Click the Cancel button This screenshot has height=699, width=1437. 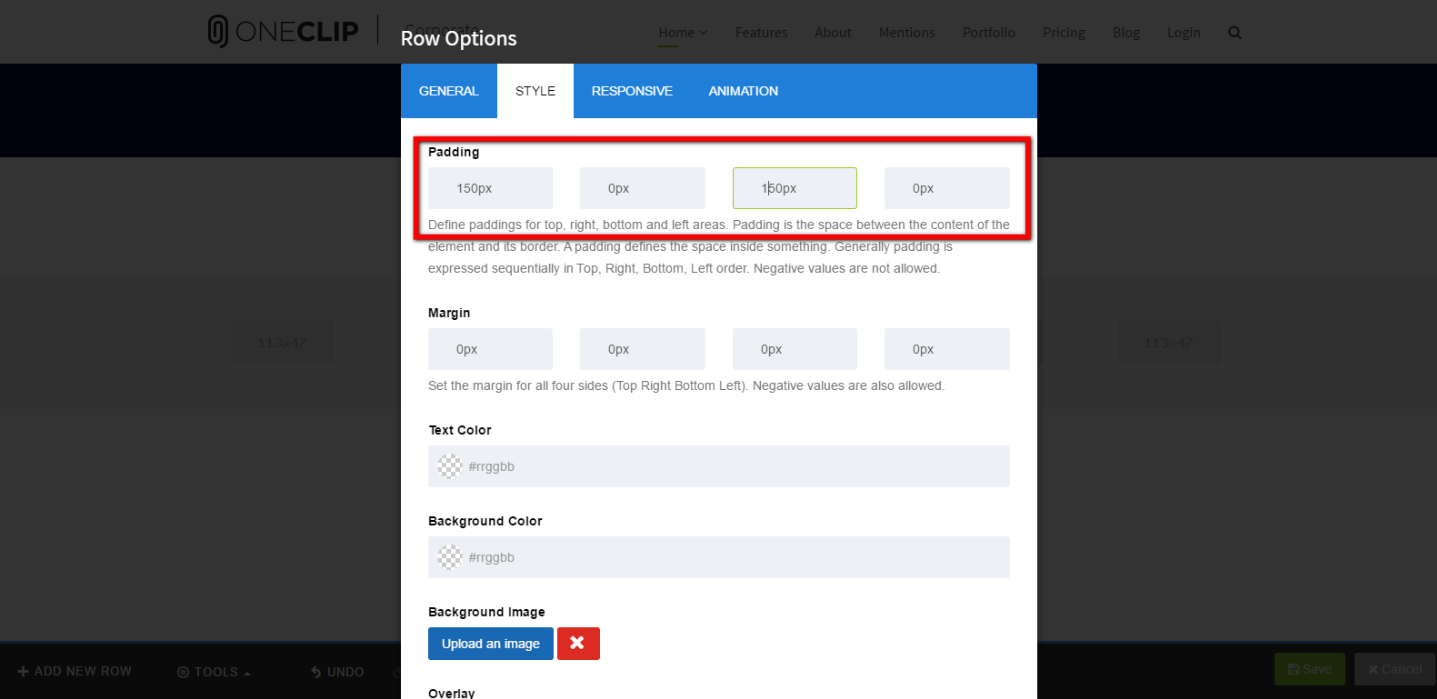click(1393, 669)
